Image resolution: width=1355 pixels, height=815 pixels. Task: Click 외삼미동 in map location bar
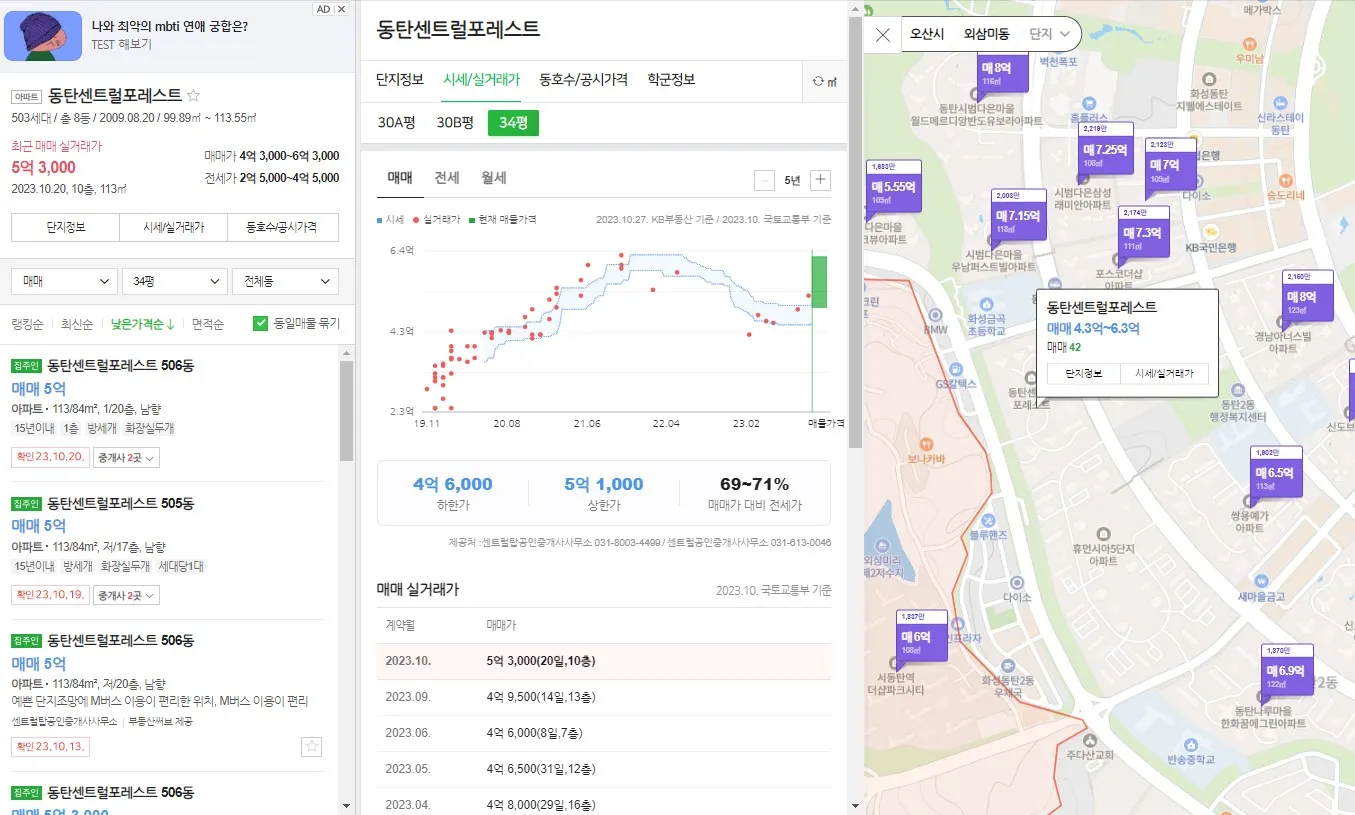987,34
